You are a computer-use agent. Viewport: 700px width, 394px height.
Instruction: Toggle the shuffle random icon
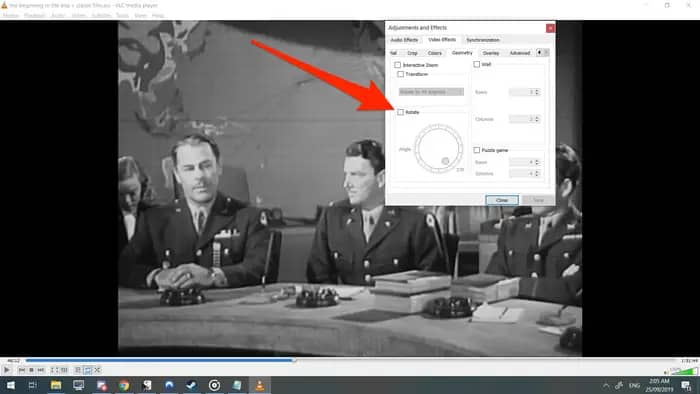coord(97,370)
